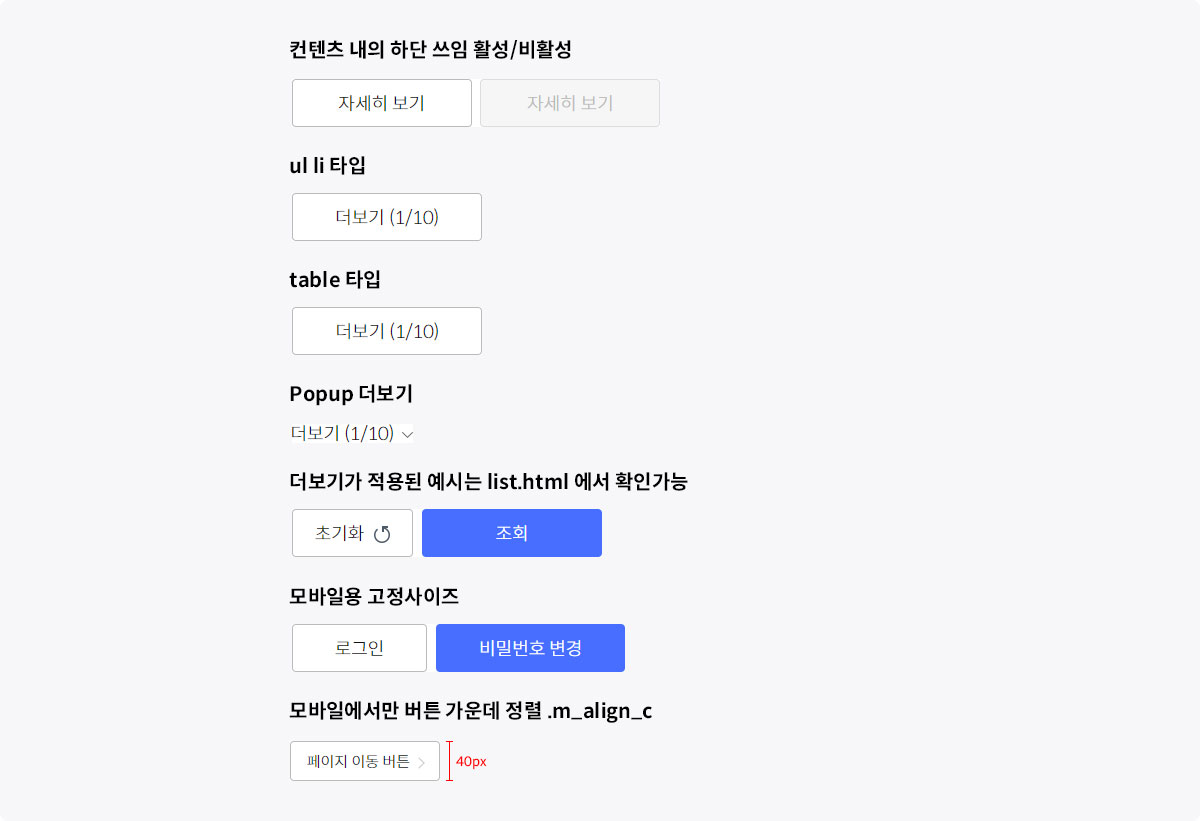Click the heading containing .m_align_c

tap(471, 711)
